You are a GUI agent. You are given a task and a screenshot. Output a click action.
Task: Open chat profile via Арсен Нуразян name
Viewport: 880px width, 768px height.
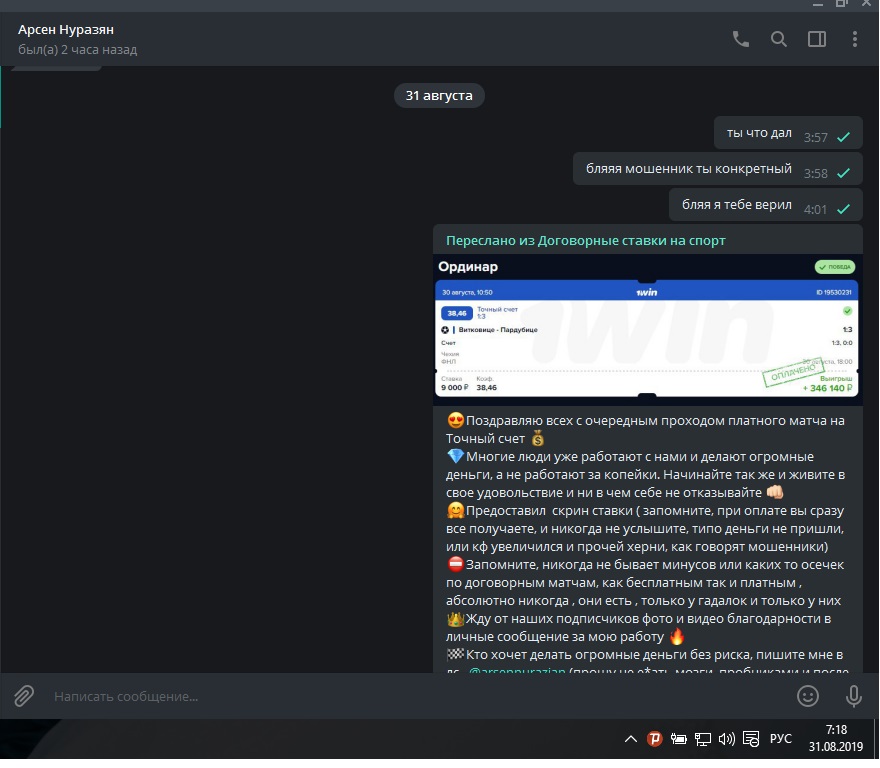(x=66, y=29)
